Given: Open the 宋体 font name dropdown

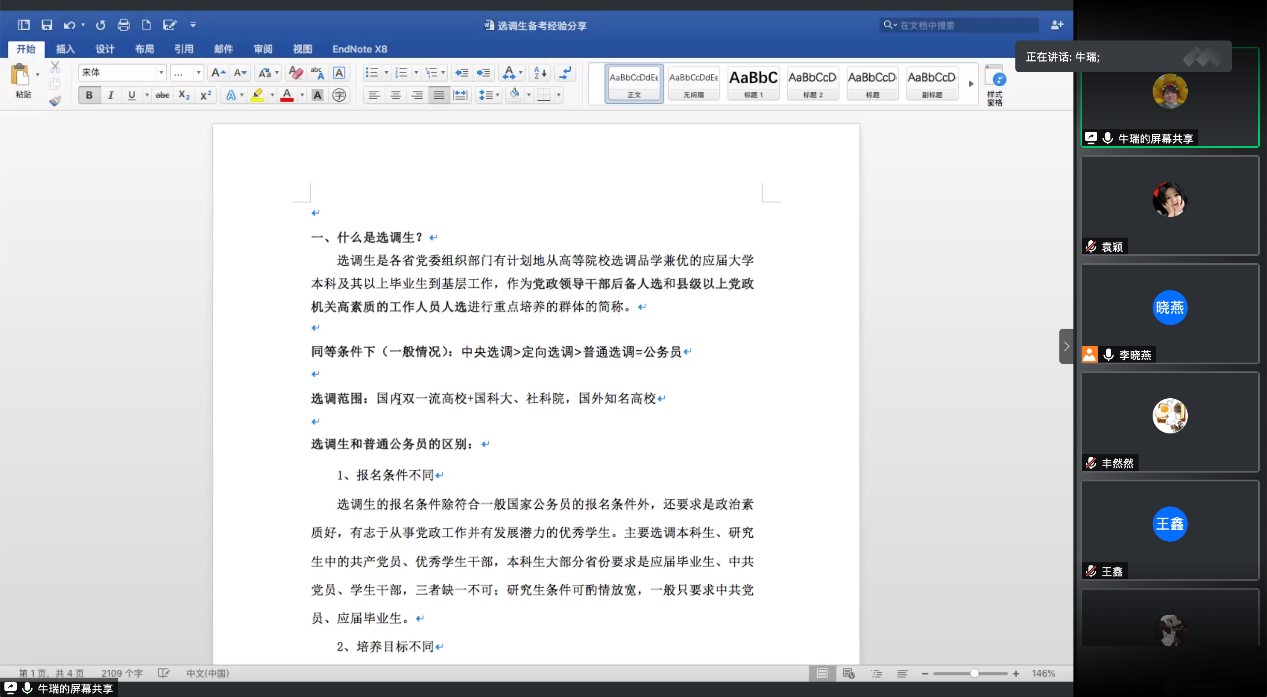Looking at the screenshot, I should click(x=122, y=73).
